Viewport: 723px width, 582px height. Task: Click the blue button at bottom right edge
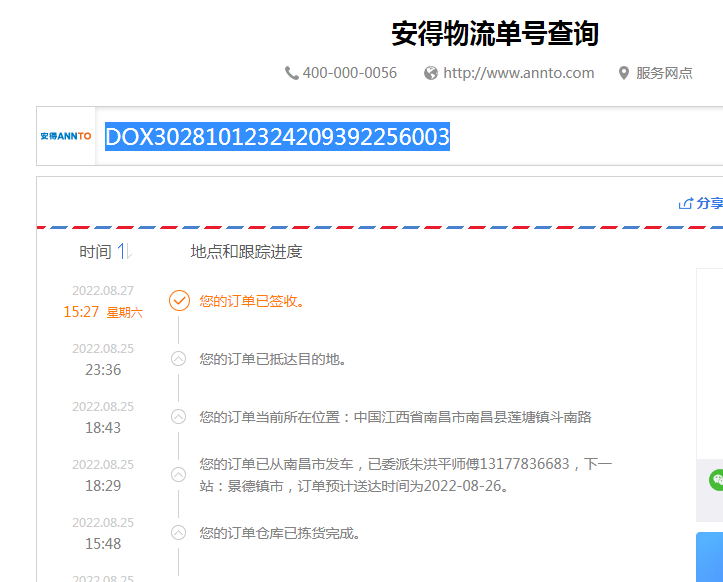pyautogui.click(x=710, y=557)
